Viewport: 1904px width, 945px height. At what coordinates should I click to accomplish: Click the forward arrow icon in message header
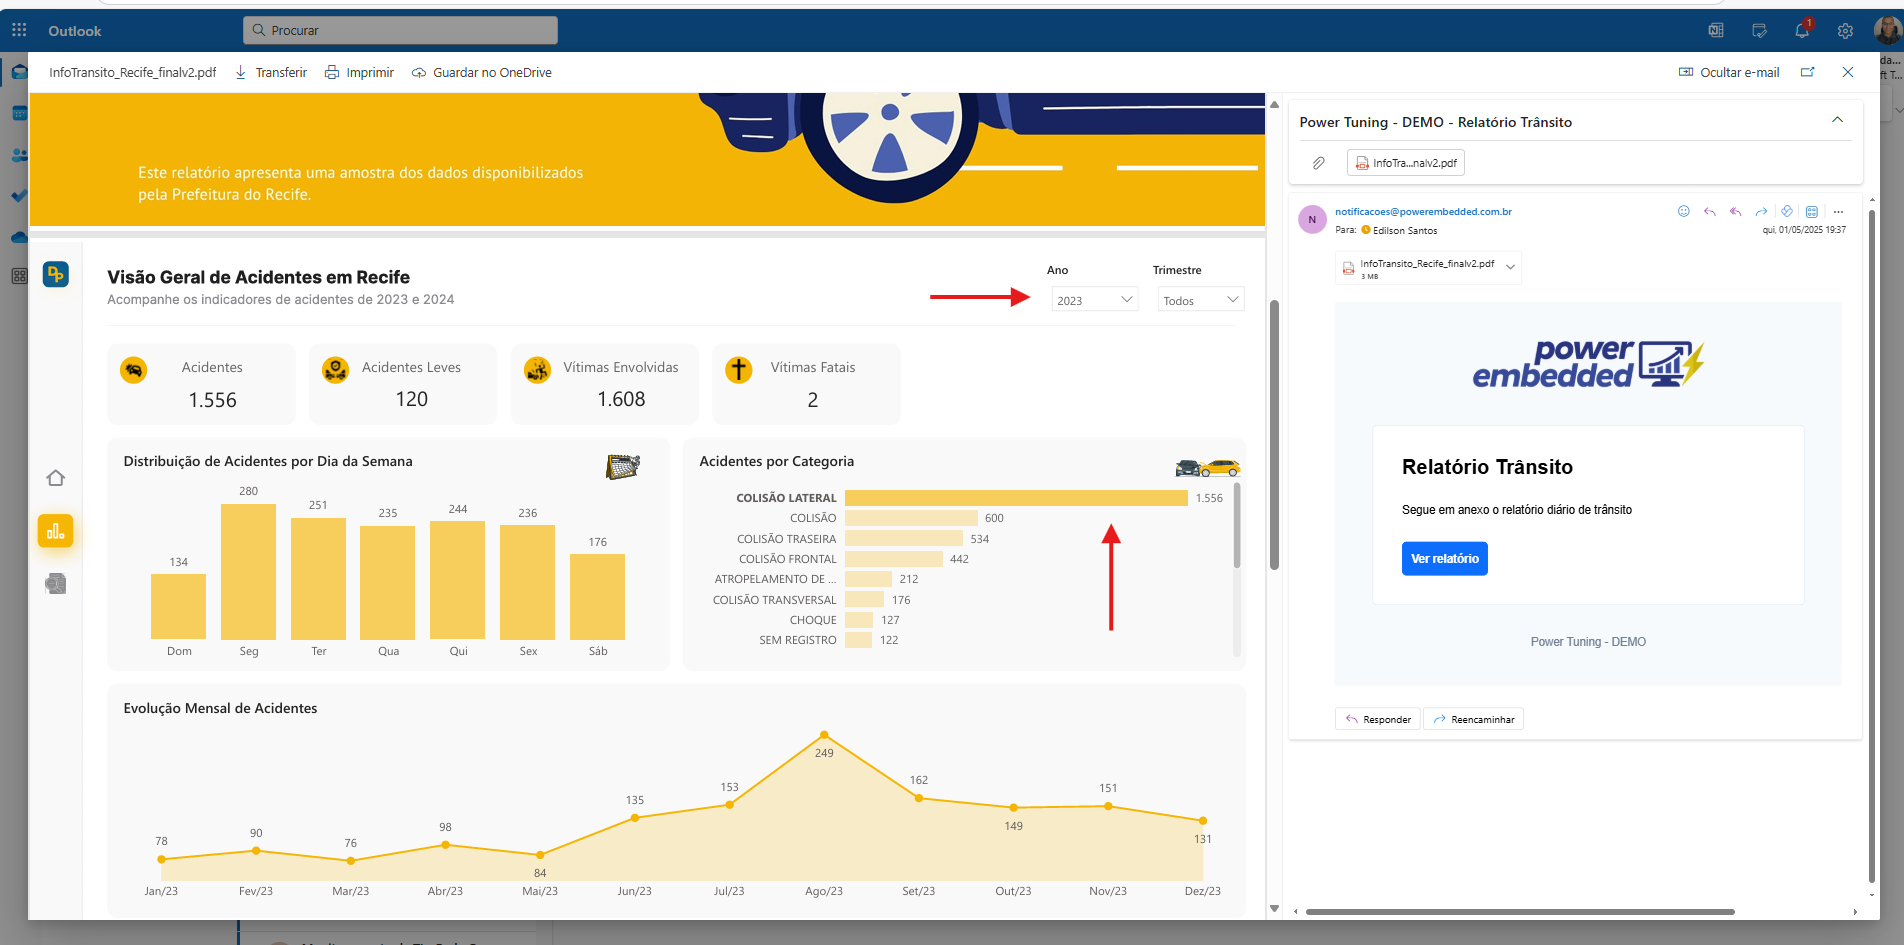point(1761,211)
